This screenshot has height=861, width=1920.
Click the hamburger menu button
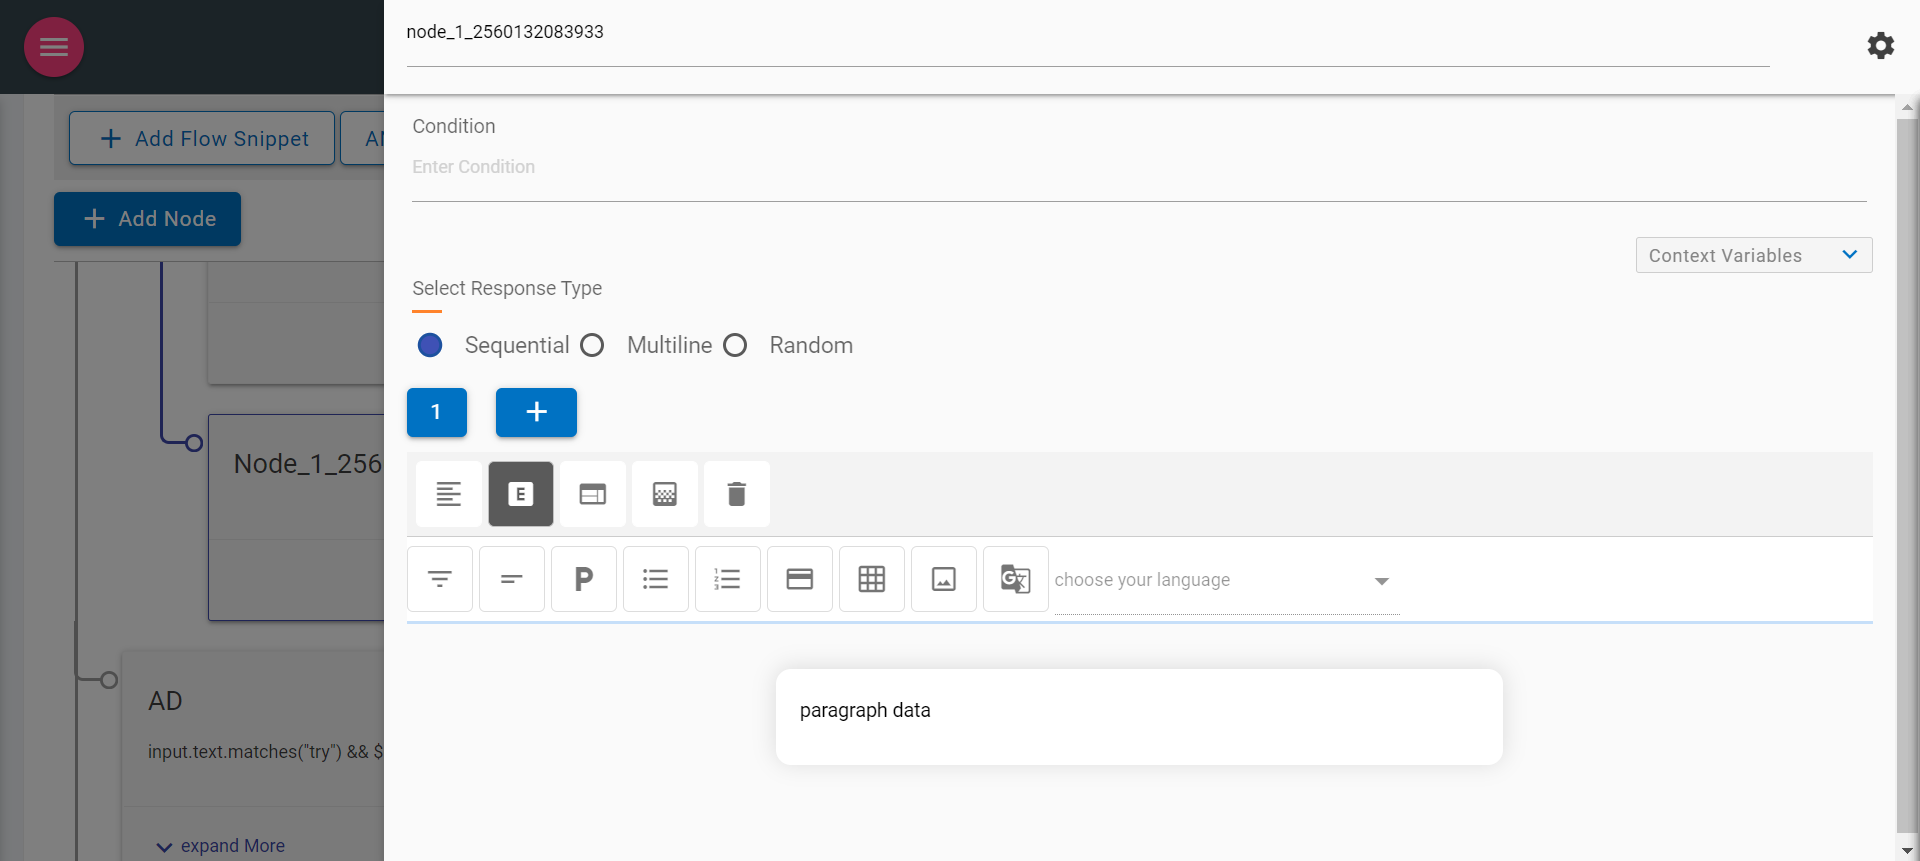point(54,47)
